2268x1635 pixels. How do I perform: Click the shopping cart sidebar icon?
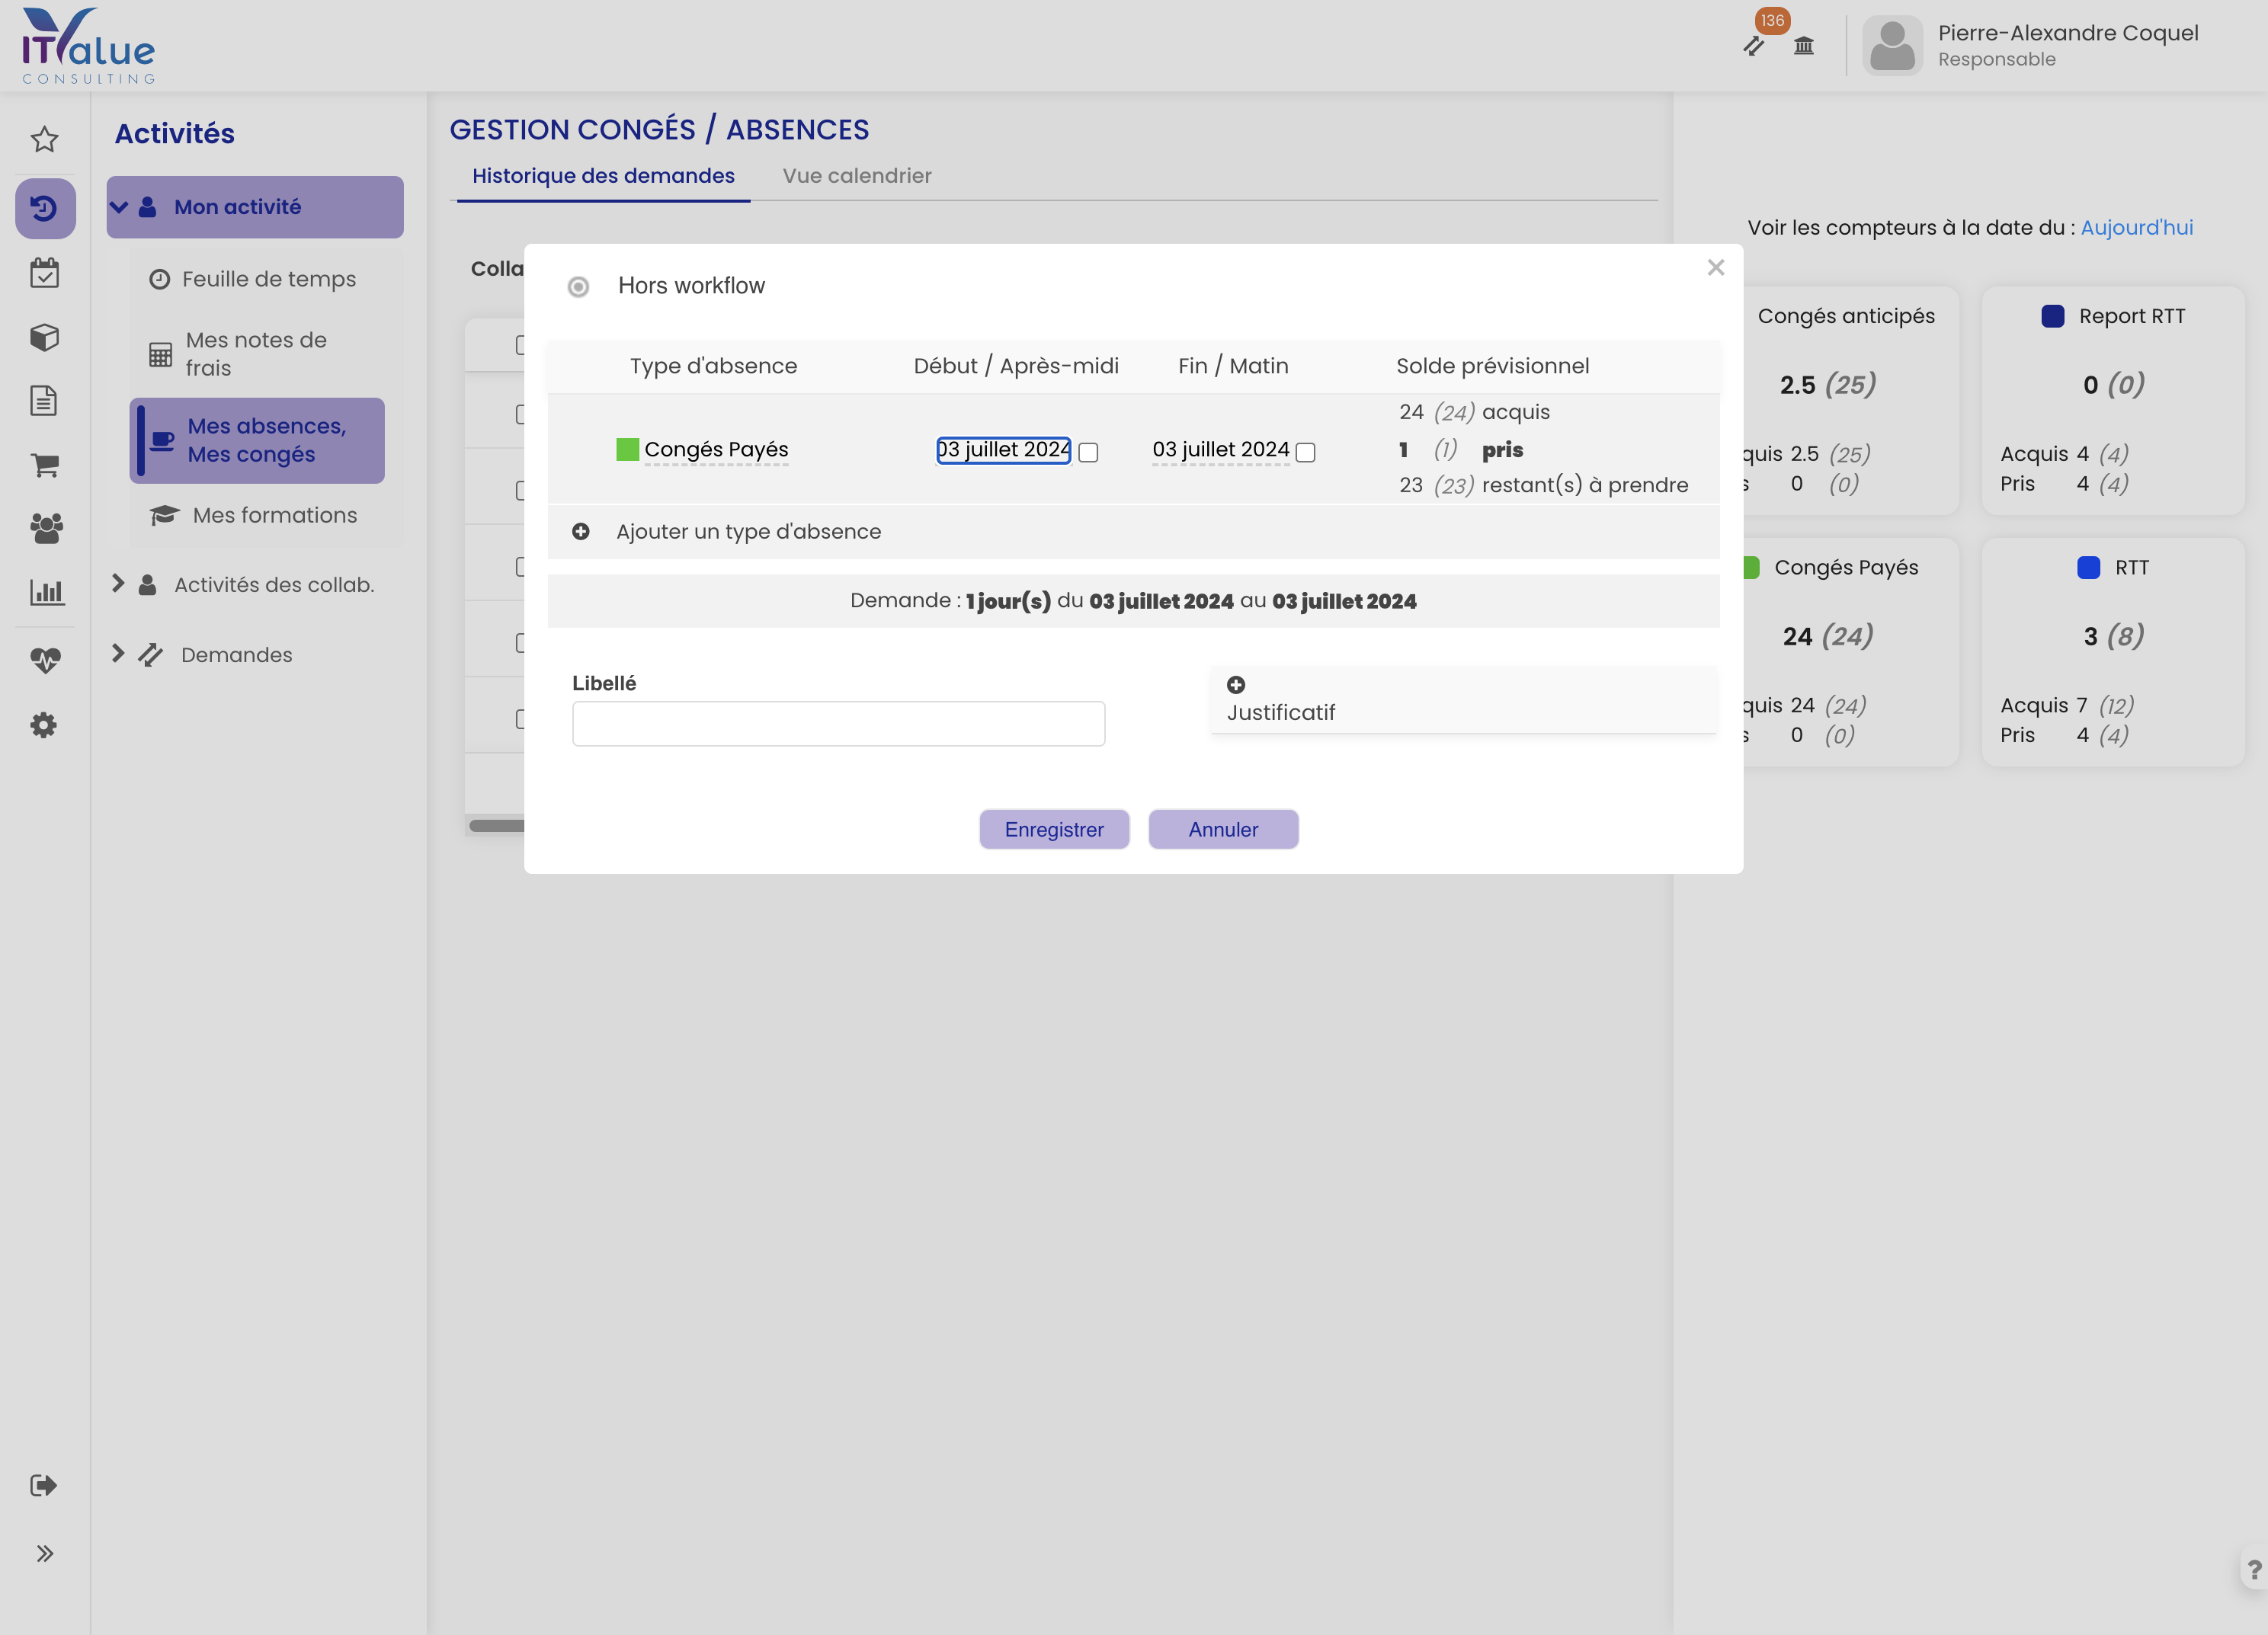[x=44, y=465]
